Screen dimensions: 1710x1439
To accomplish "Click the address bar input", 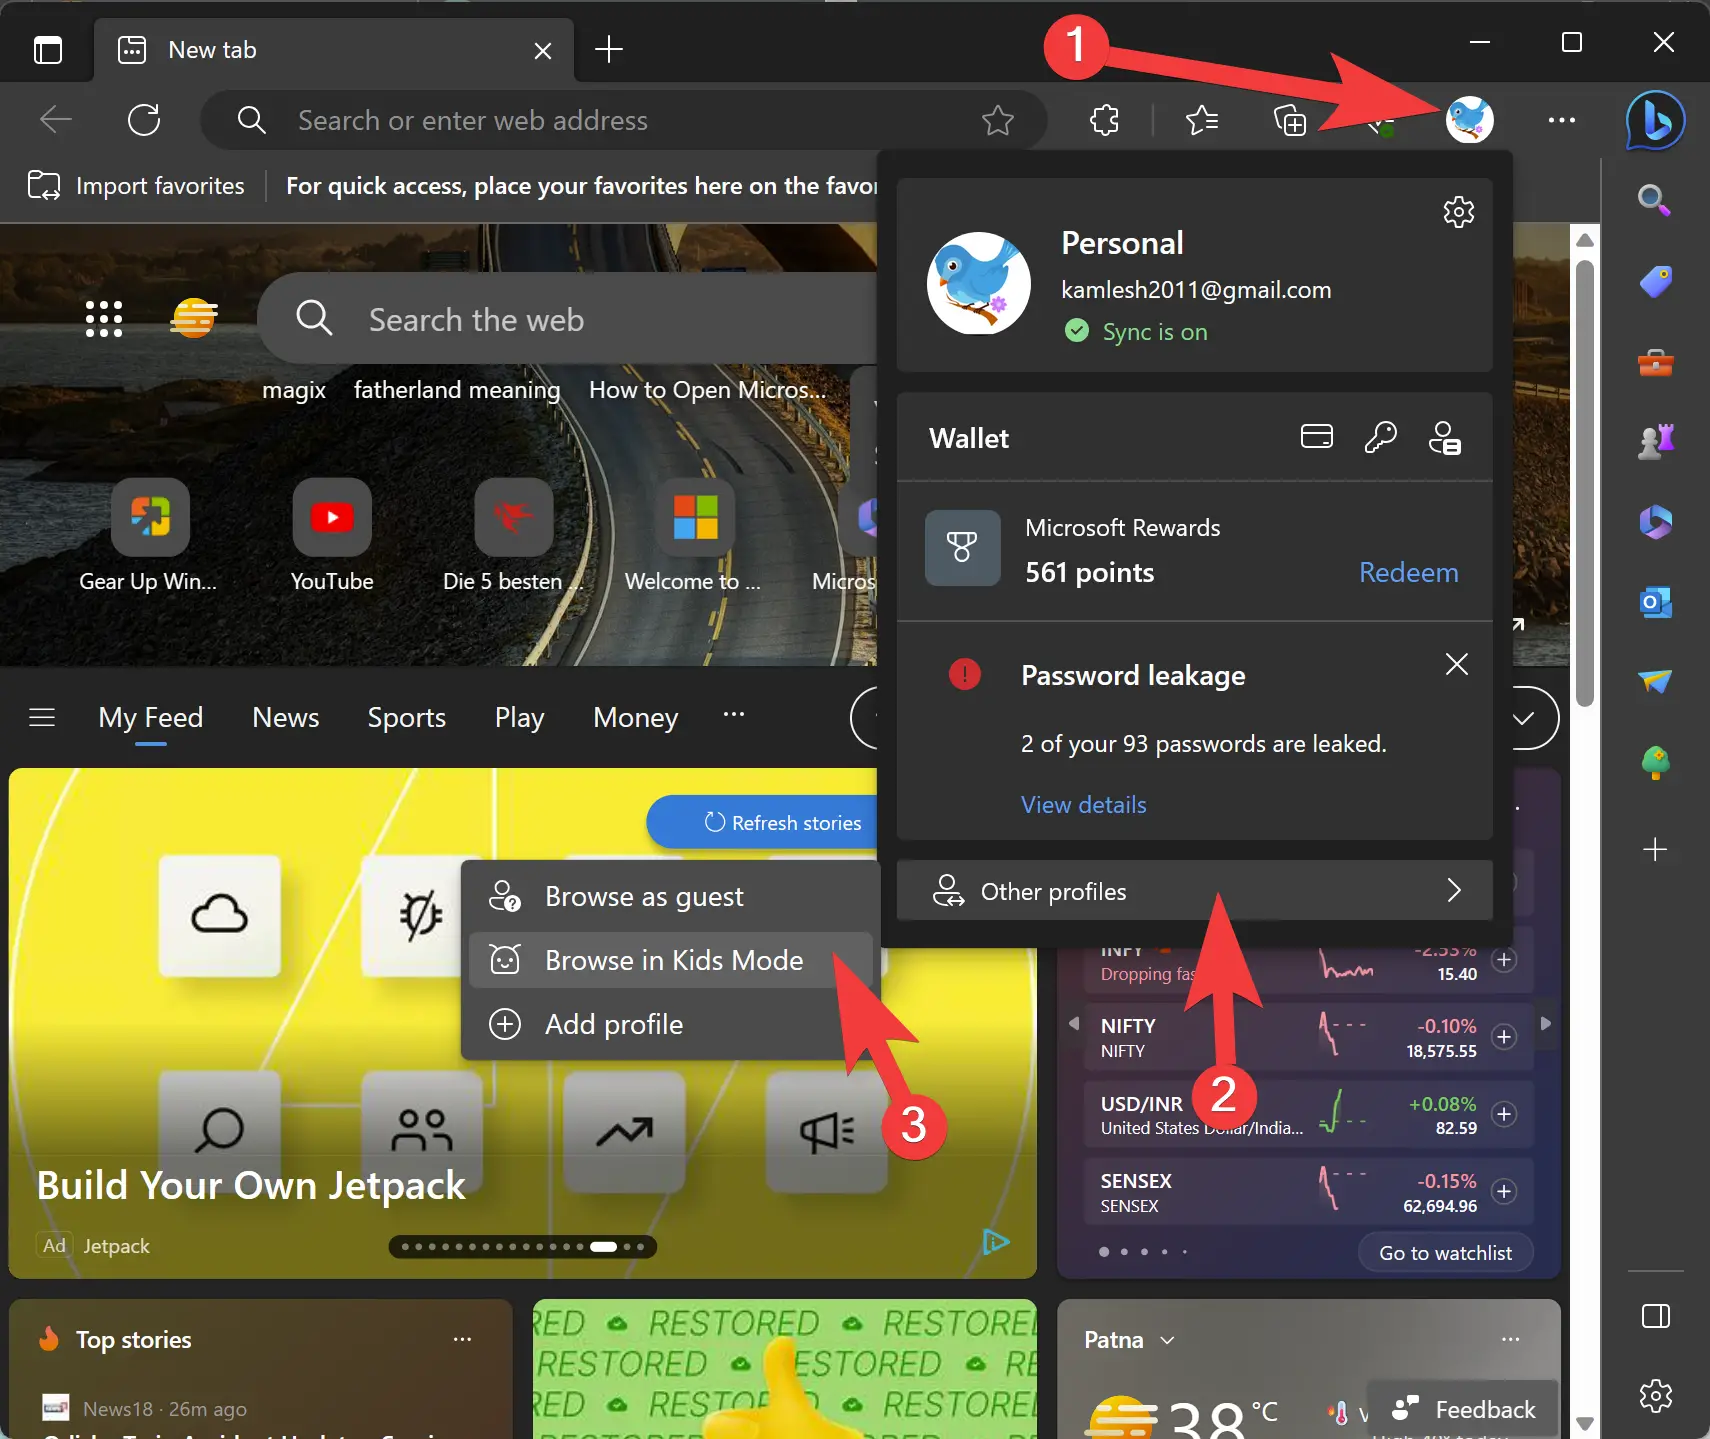I will tap(623, 120).
